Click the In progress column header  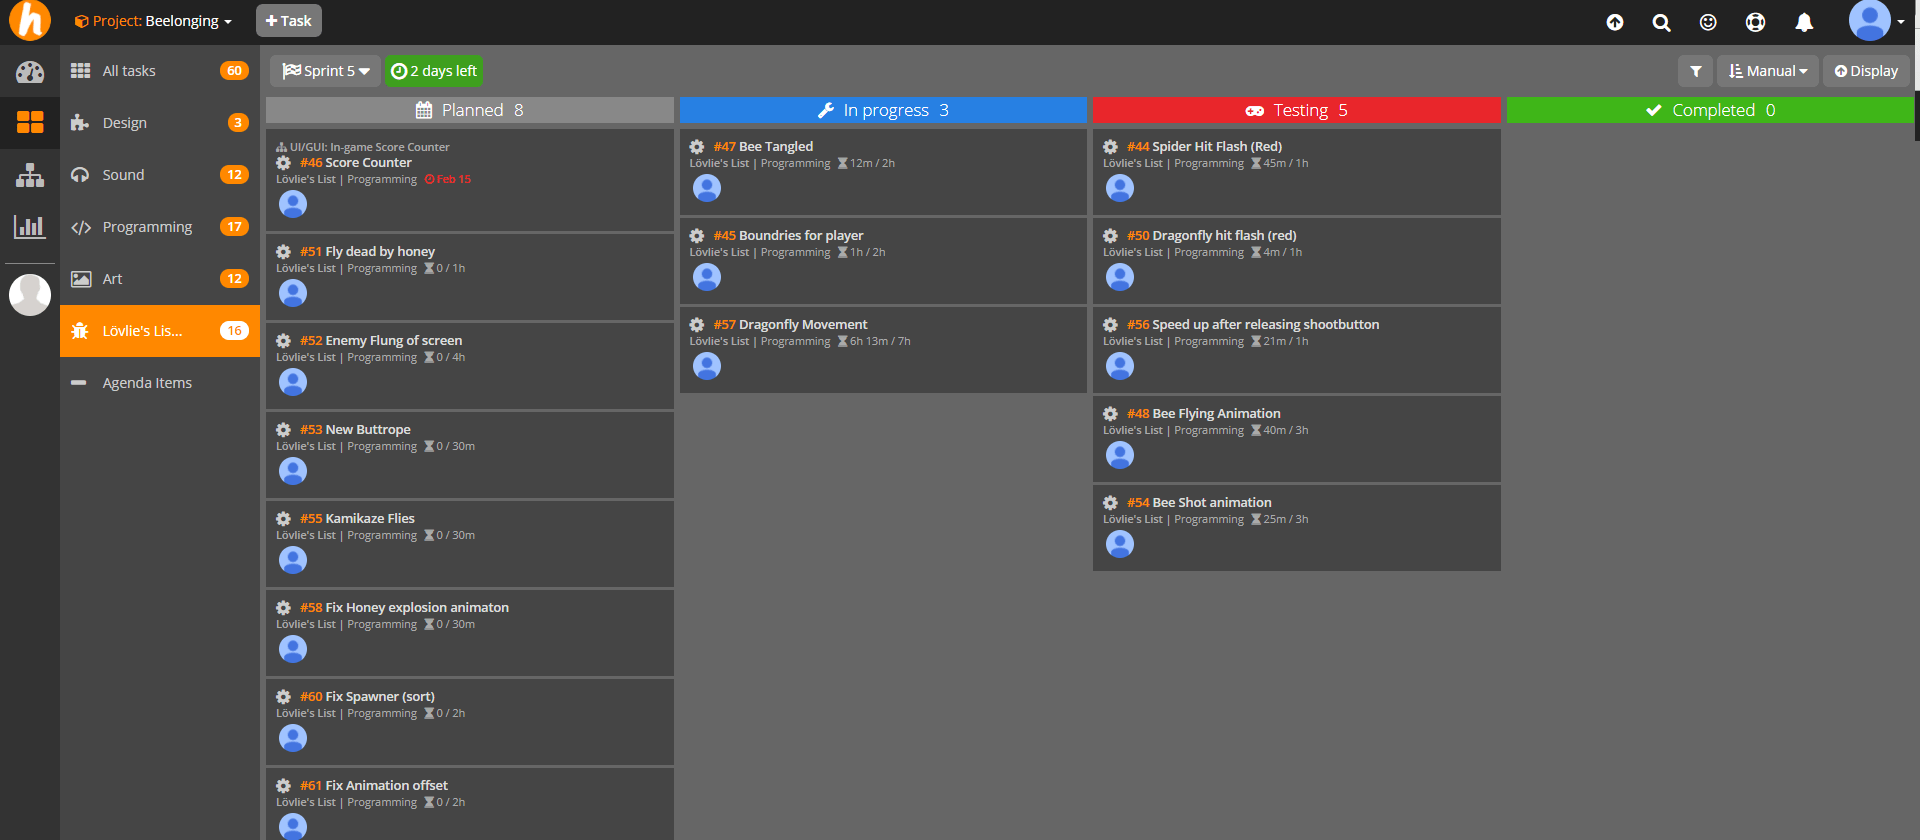[883, 110]
